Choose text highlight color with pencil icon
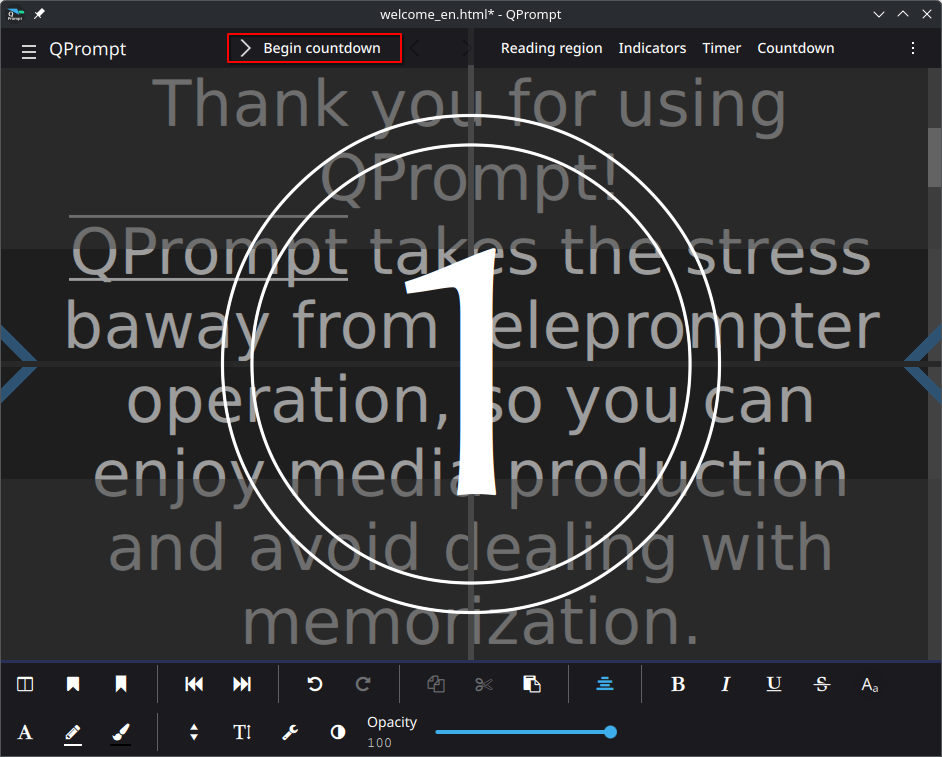The width and height of the screenshot is (942, 757). point(73,733)
